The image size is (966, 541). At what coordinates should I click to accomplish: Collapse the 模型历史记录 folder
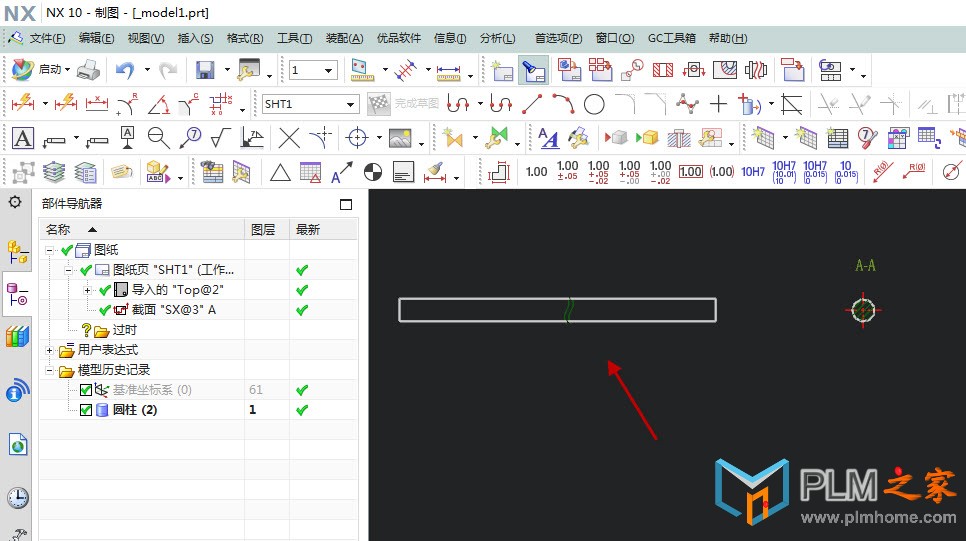tap(49, 370)
